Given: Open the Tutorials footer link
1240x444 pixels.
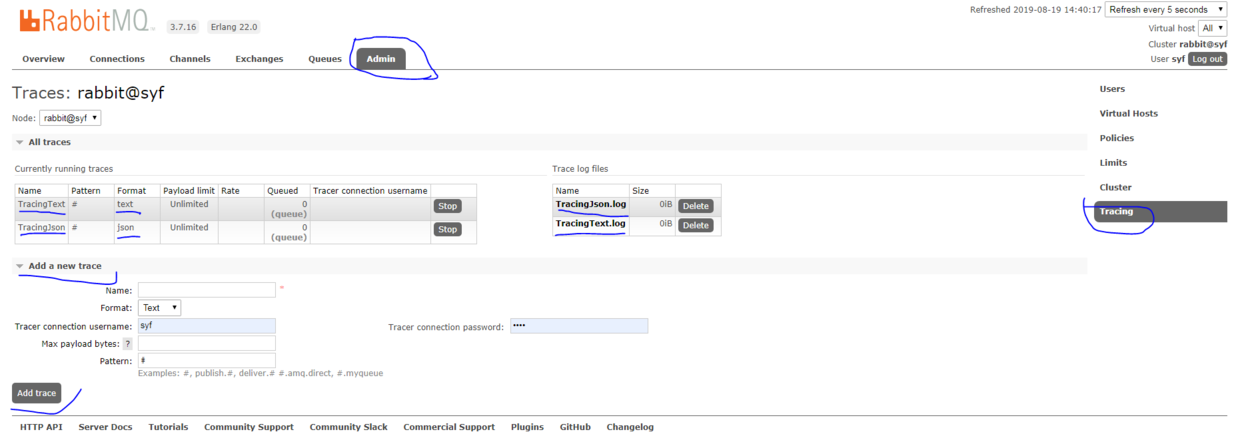Looking at the screenshot, I should pyautogui.click(x=168, y=427).
